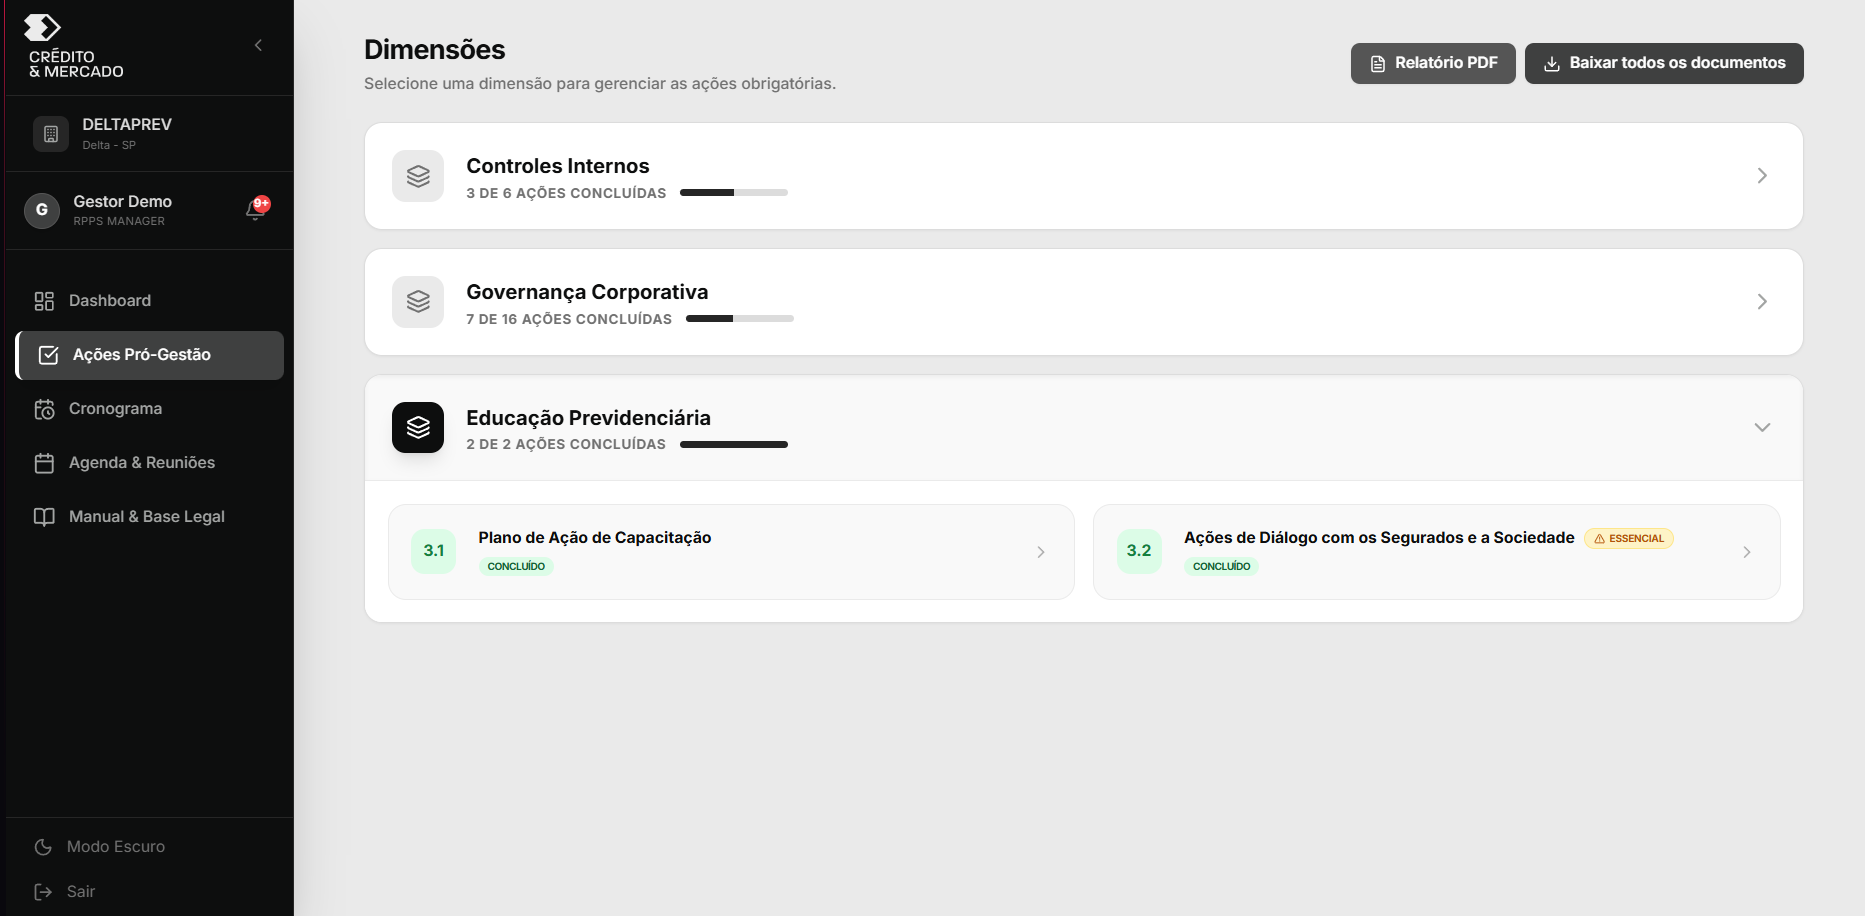Click the ESSENCIAL warning badge
Image resolution: width=1865 pixels, height=916 pixels.
pos(1629,539)
